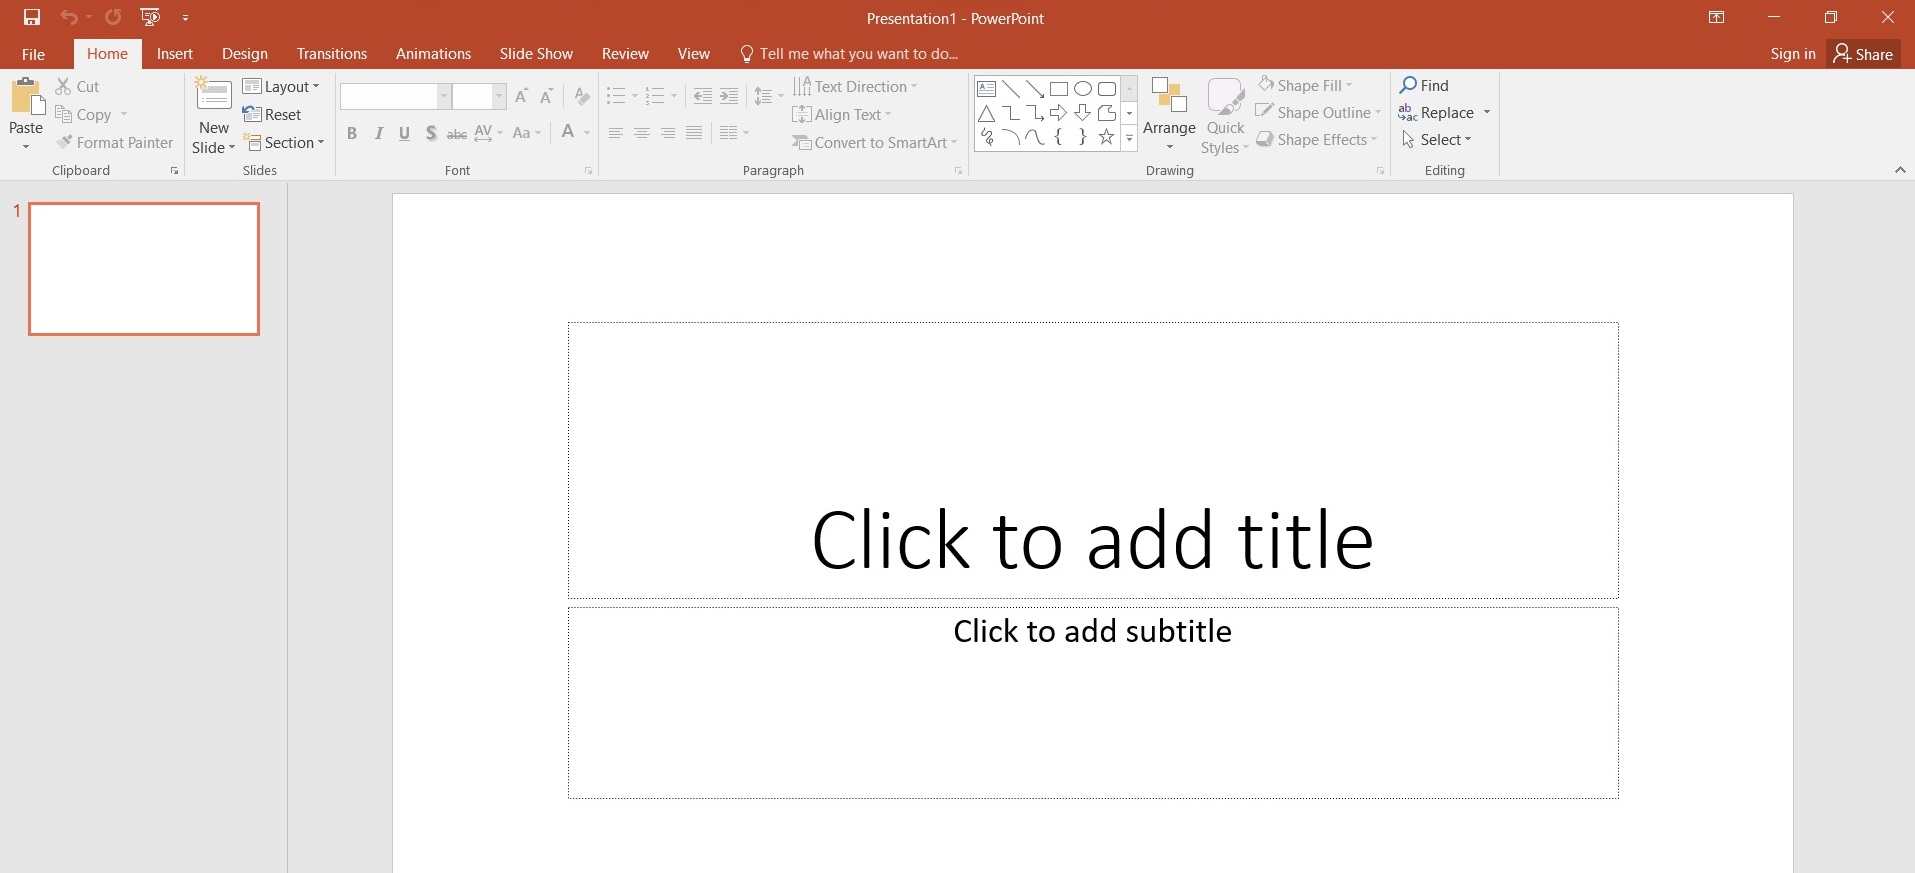The image size is (1915, 873).
Task: Click the Numbering list icon
Action: click(x=655, y=96)
